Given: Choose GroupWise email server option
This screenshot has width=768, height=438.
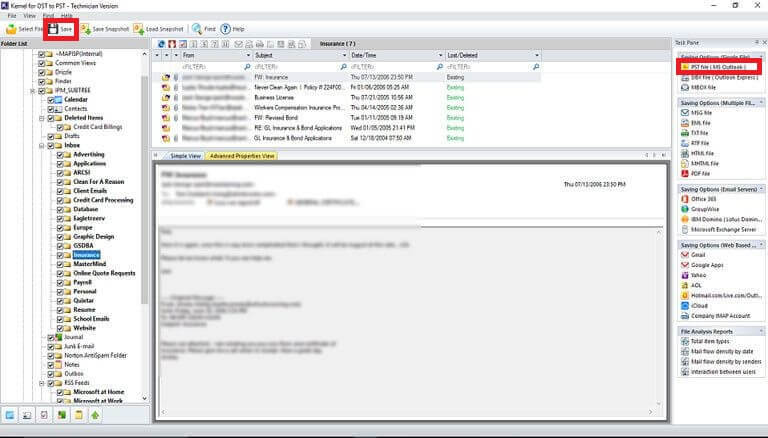Looking at the screenshot, I should [x=700, y=209].
